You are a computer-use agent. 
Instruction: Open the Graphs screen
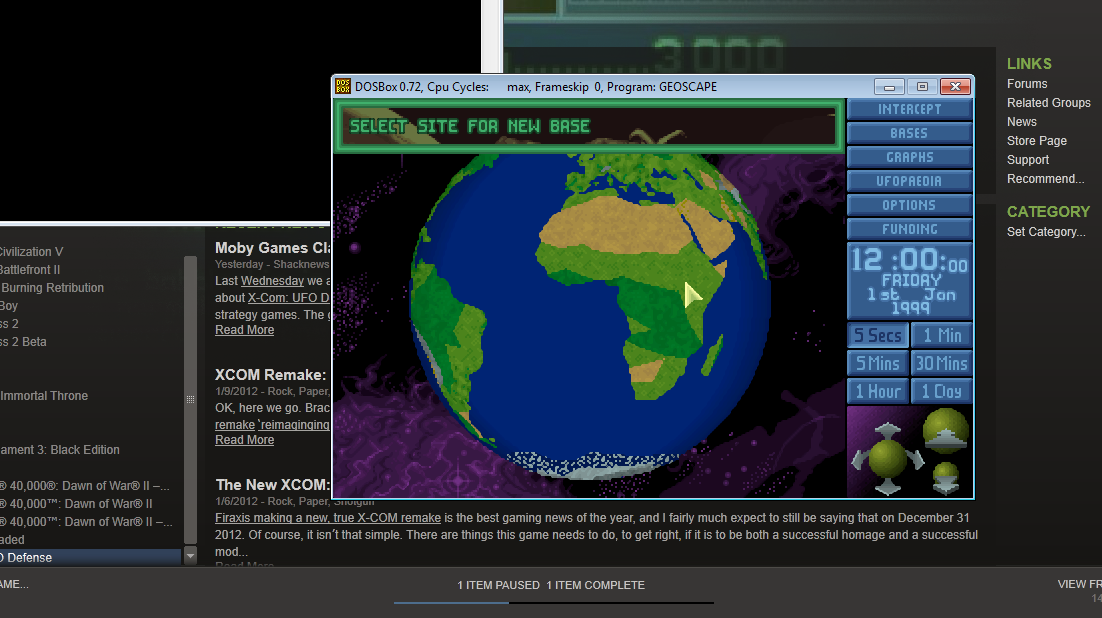coord(909,157)
